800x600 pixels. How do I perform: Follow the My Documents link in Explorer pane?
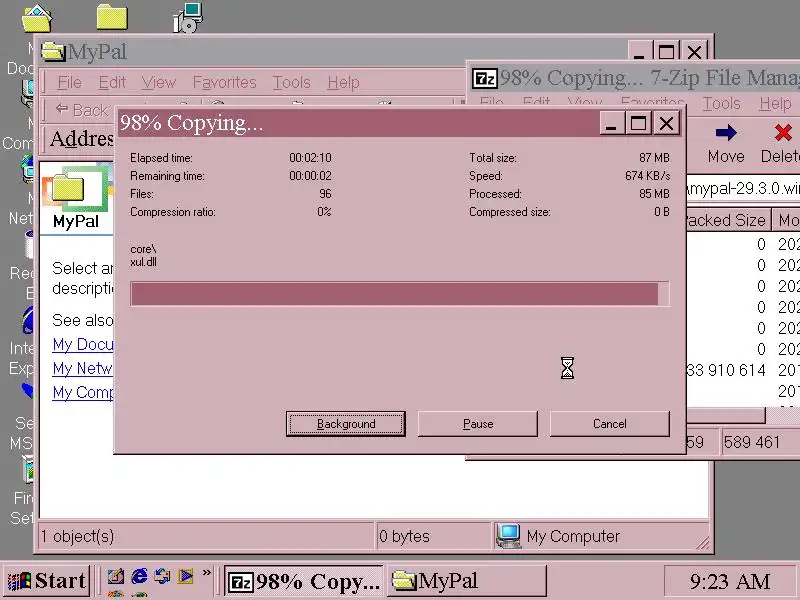tap(83, 344)
